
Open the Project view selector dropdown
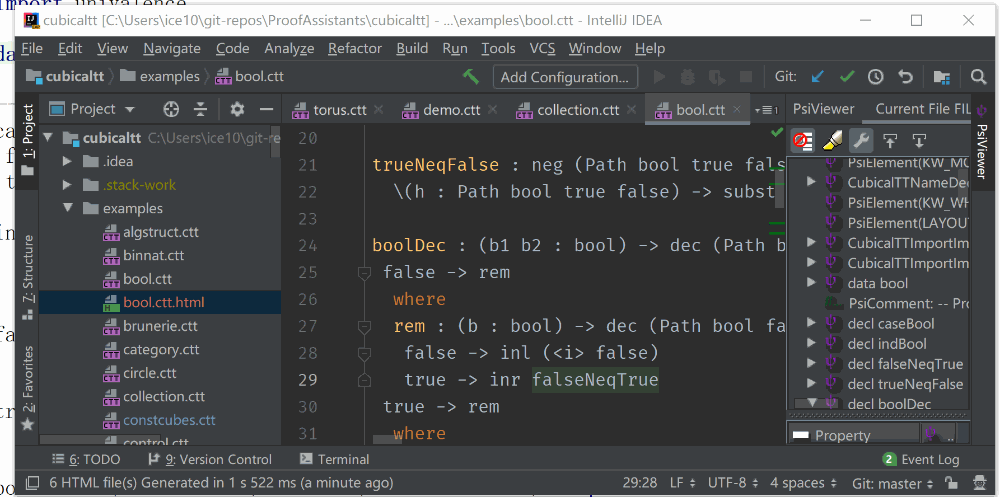(x=92, y=109)
